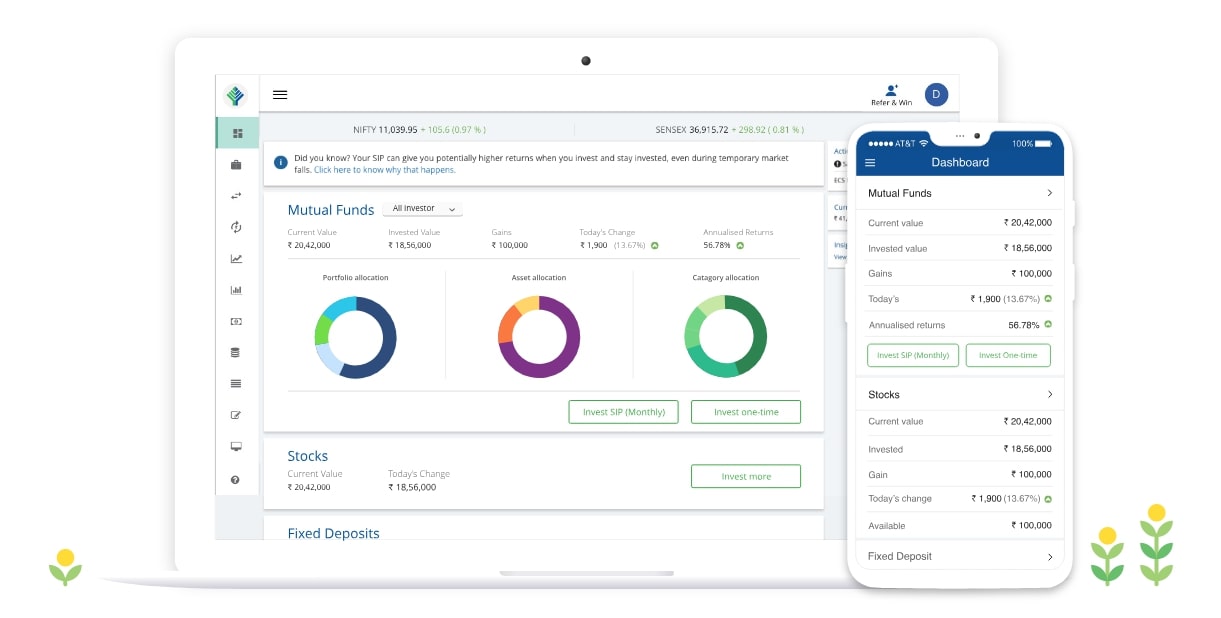This screenshot has height=618, width=1221.
Task: Open the hamburger menu on the laptop header
Action: tap(280, 95)
